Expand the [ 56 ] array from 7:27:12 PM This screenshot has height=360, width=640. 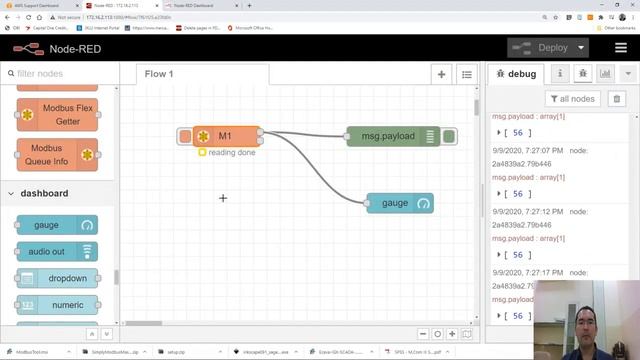tap(499, 255)
